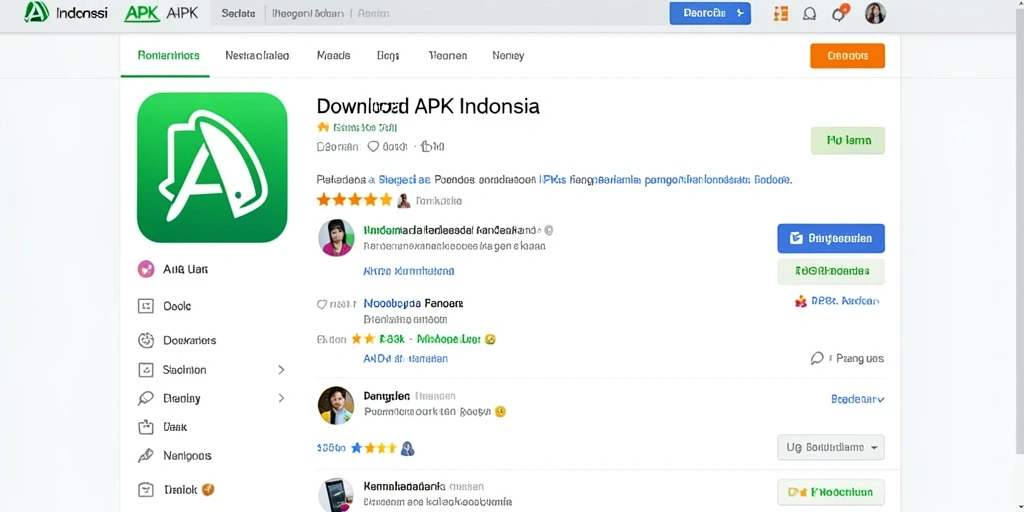
Task: Click the square icon beside Oools
Action: point(146,306)
